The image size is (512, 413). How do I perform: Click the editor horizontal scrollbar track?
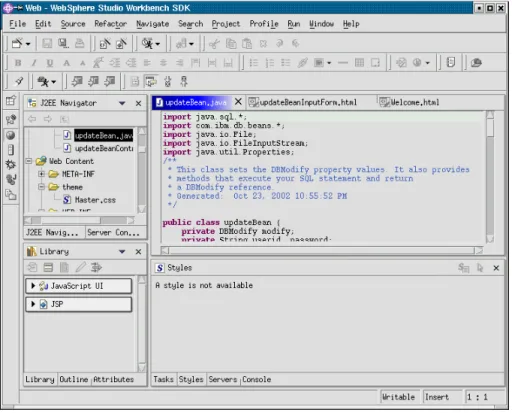tap(322, 250)
